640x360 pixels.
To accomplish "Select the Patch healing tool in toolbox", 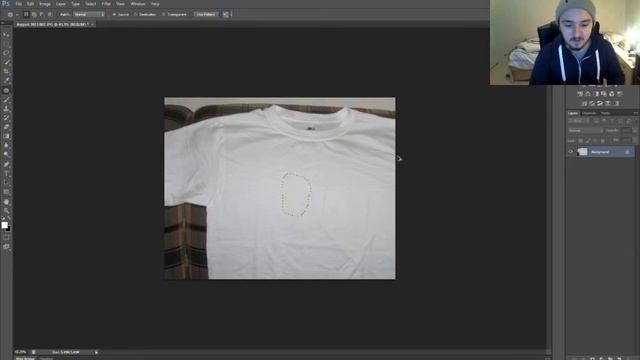I will 6,91.
